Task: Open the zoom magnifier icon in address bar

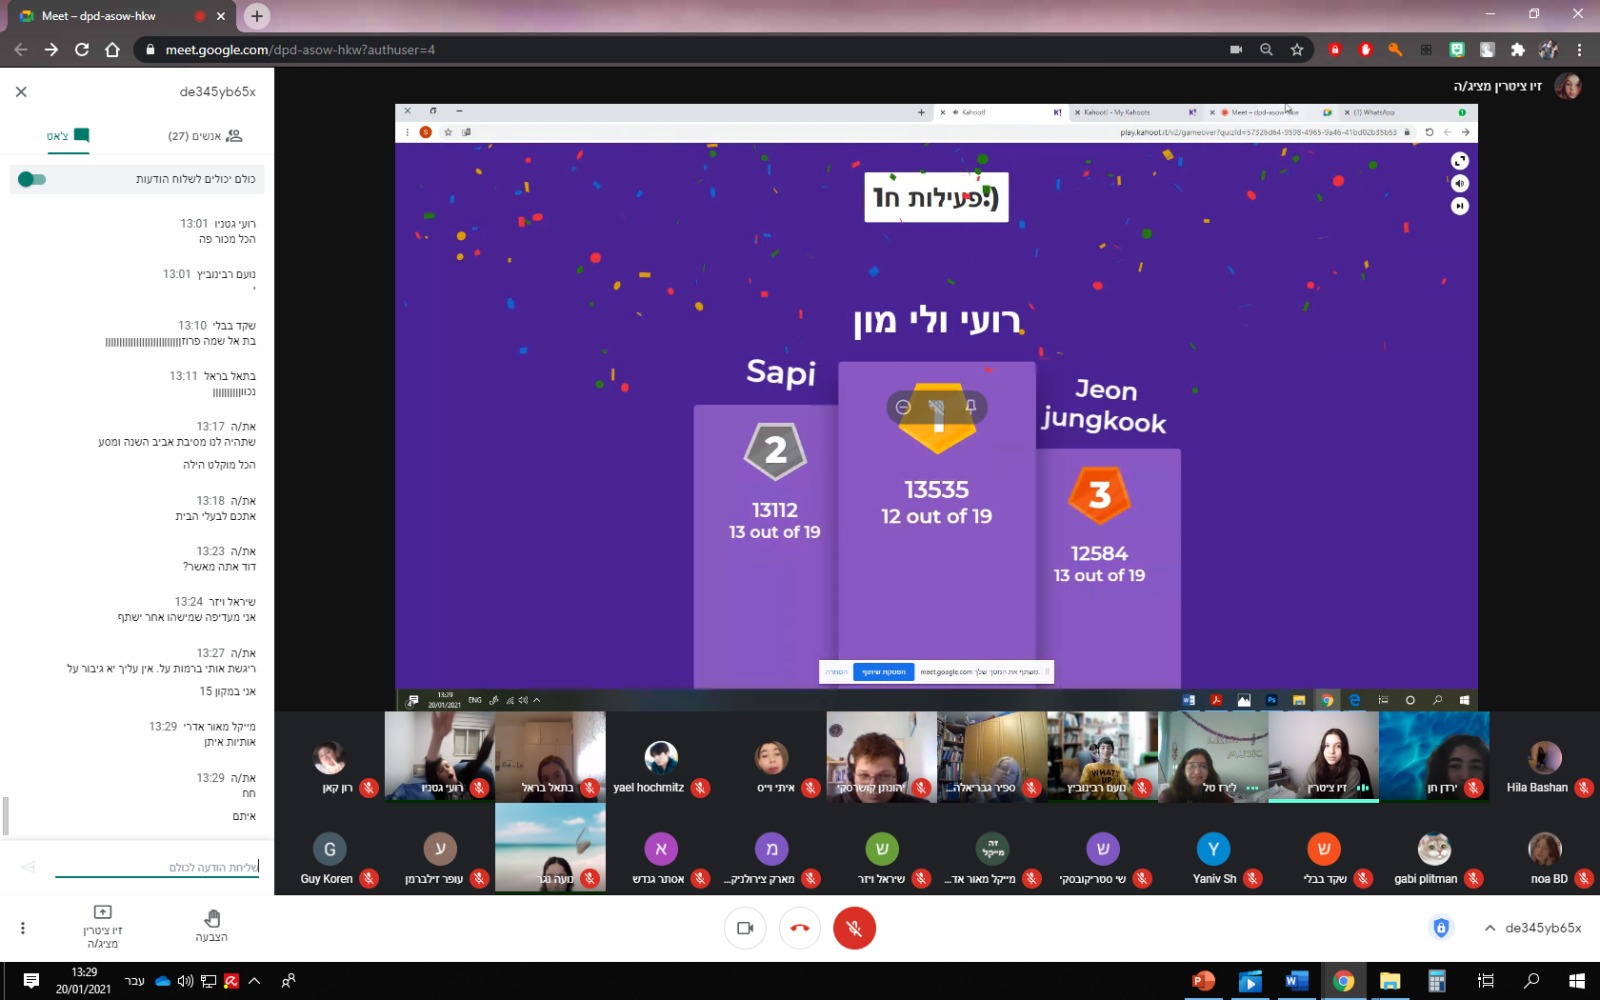Action: point(1266,49)
